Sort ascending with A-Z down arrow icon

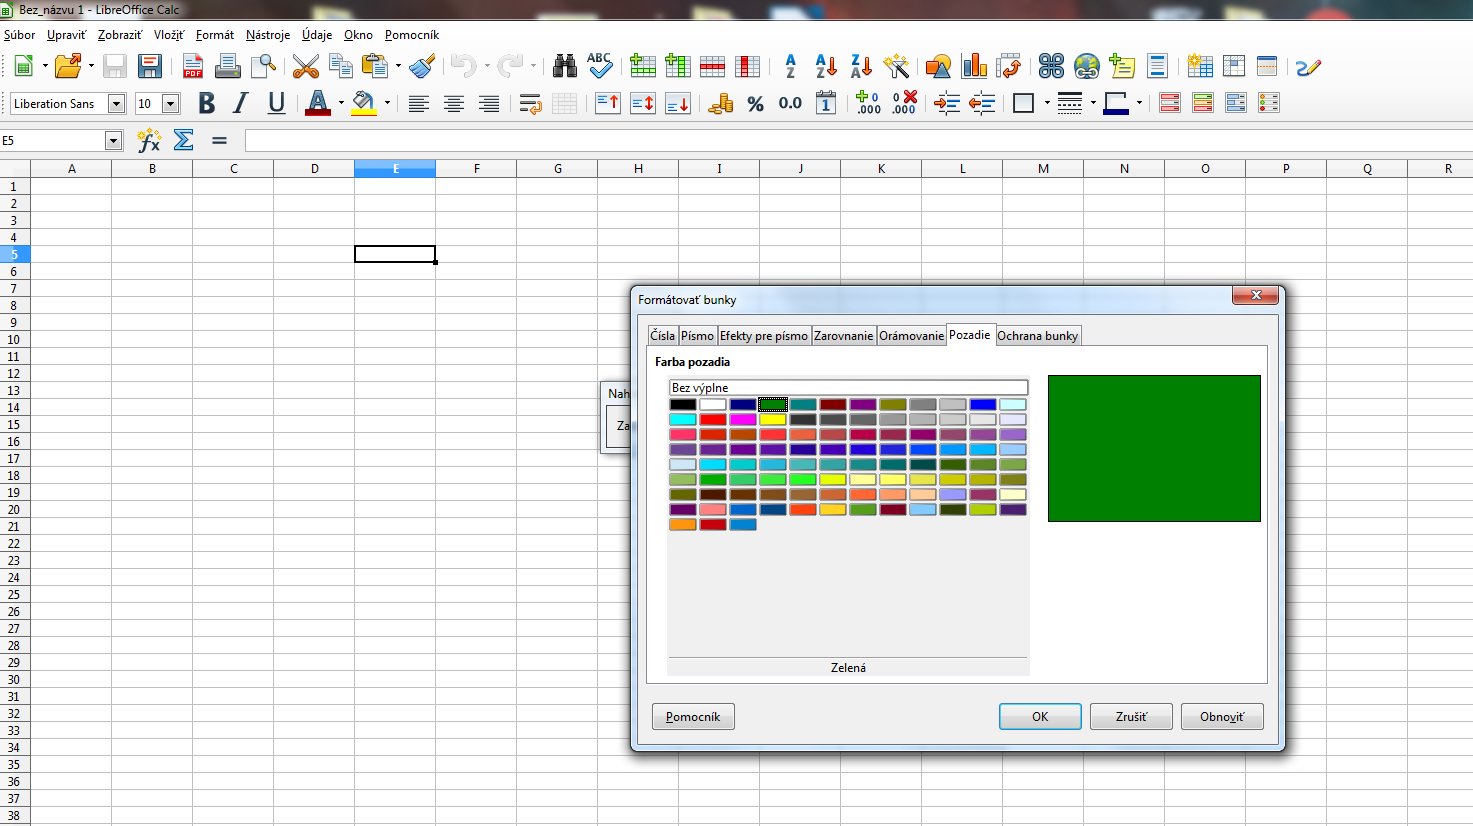click(826, 67)
